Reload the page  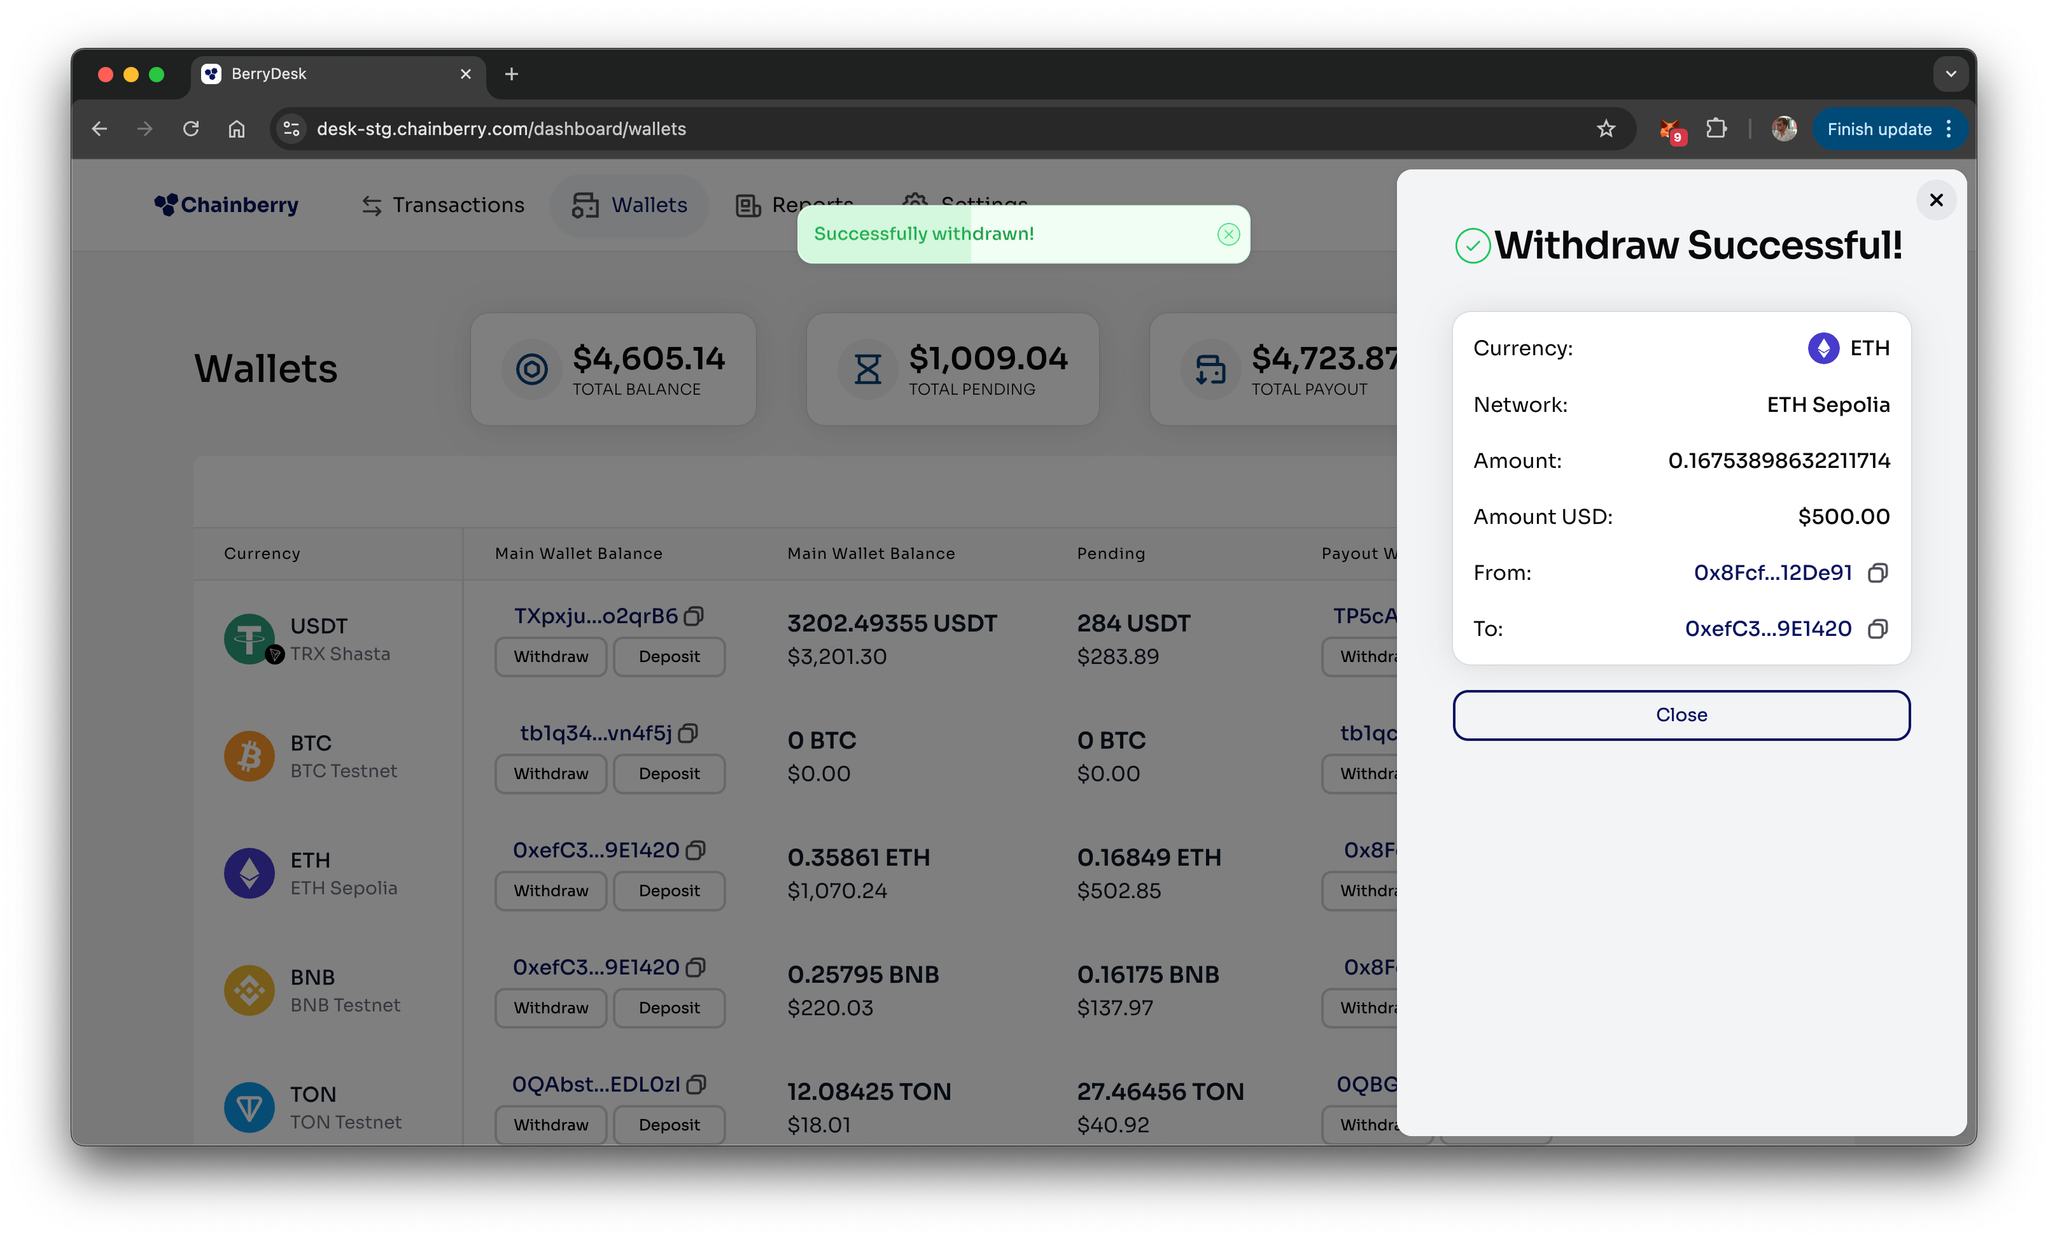191,129
